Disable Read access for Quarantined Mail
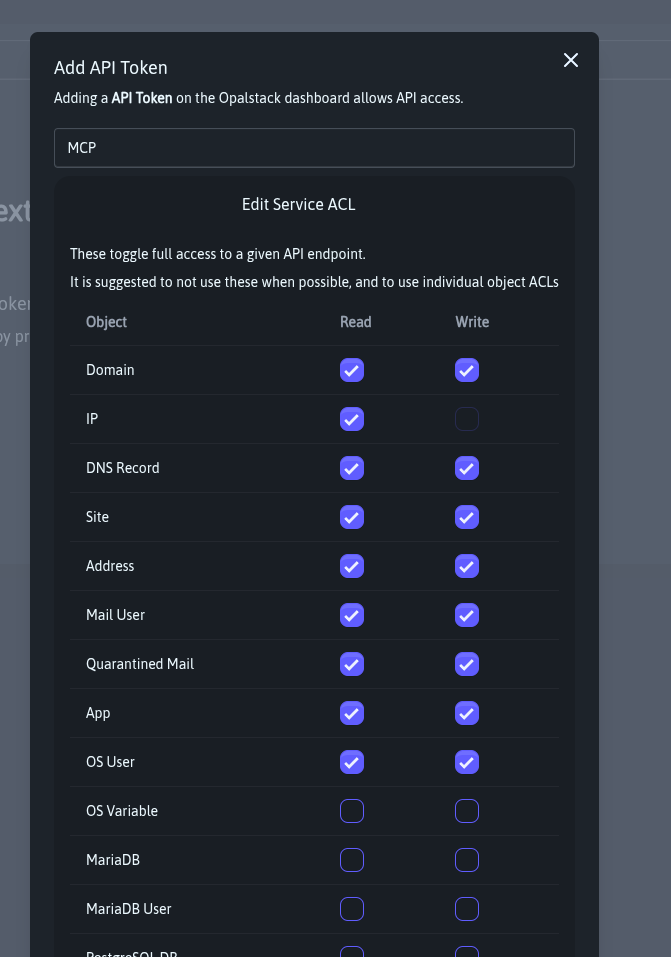671x957 pixels. point(352,664)
